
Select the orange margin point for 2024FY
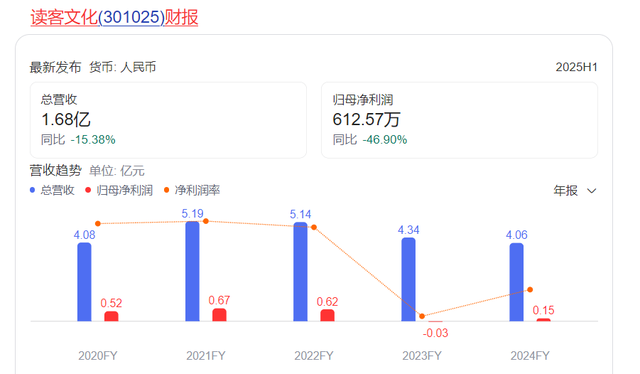(x=530, y=289)
